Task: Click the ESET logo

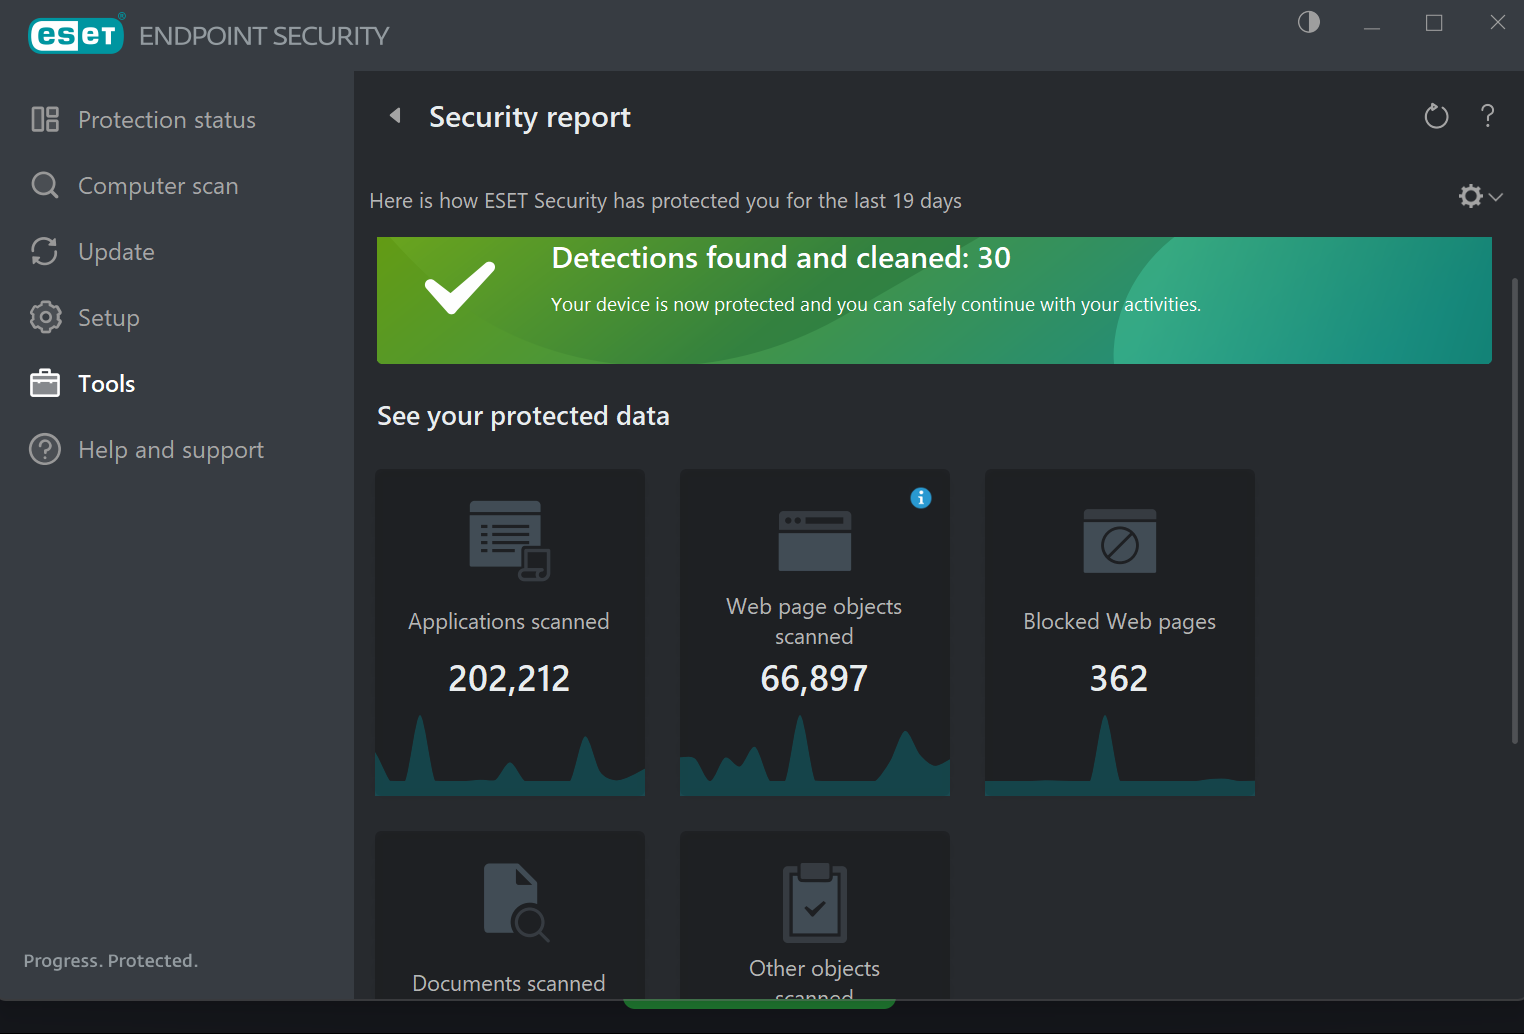Action: 76,36
